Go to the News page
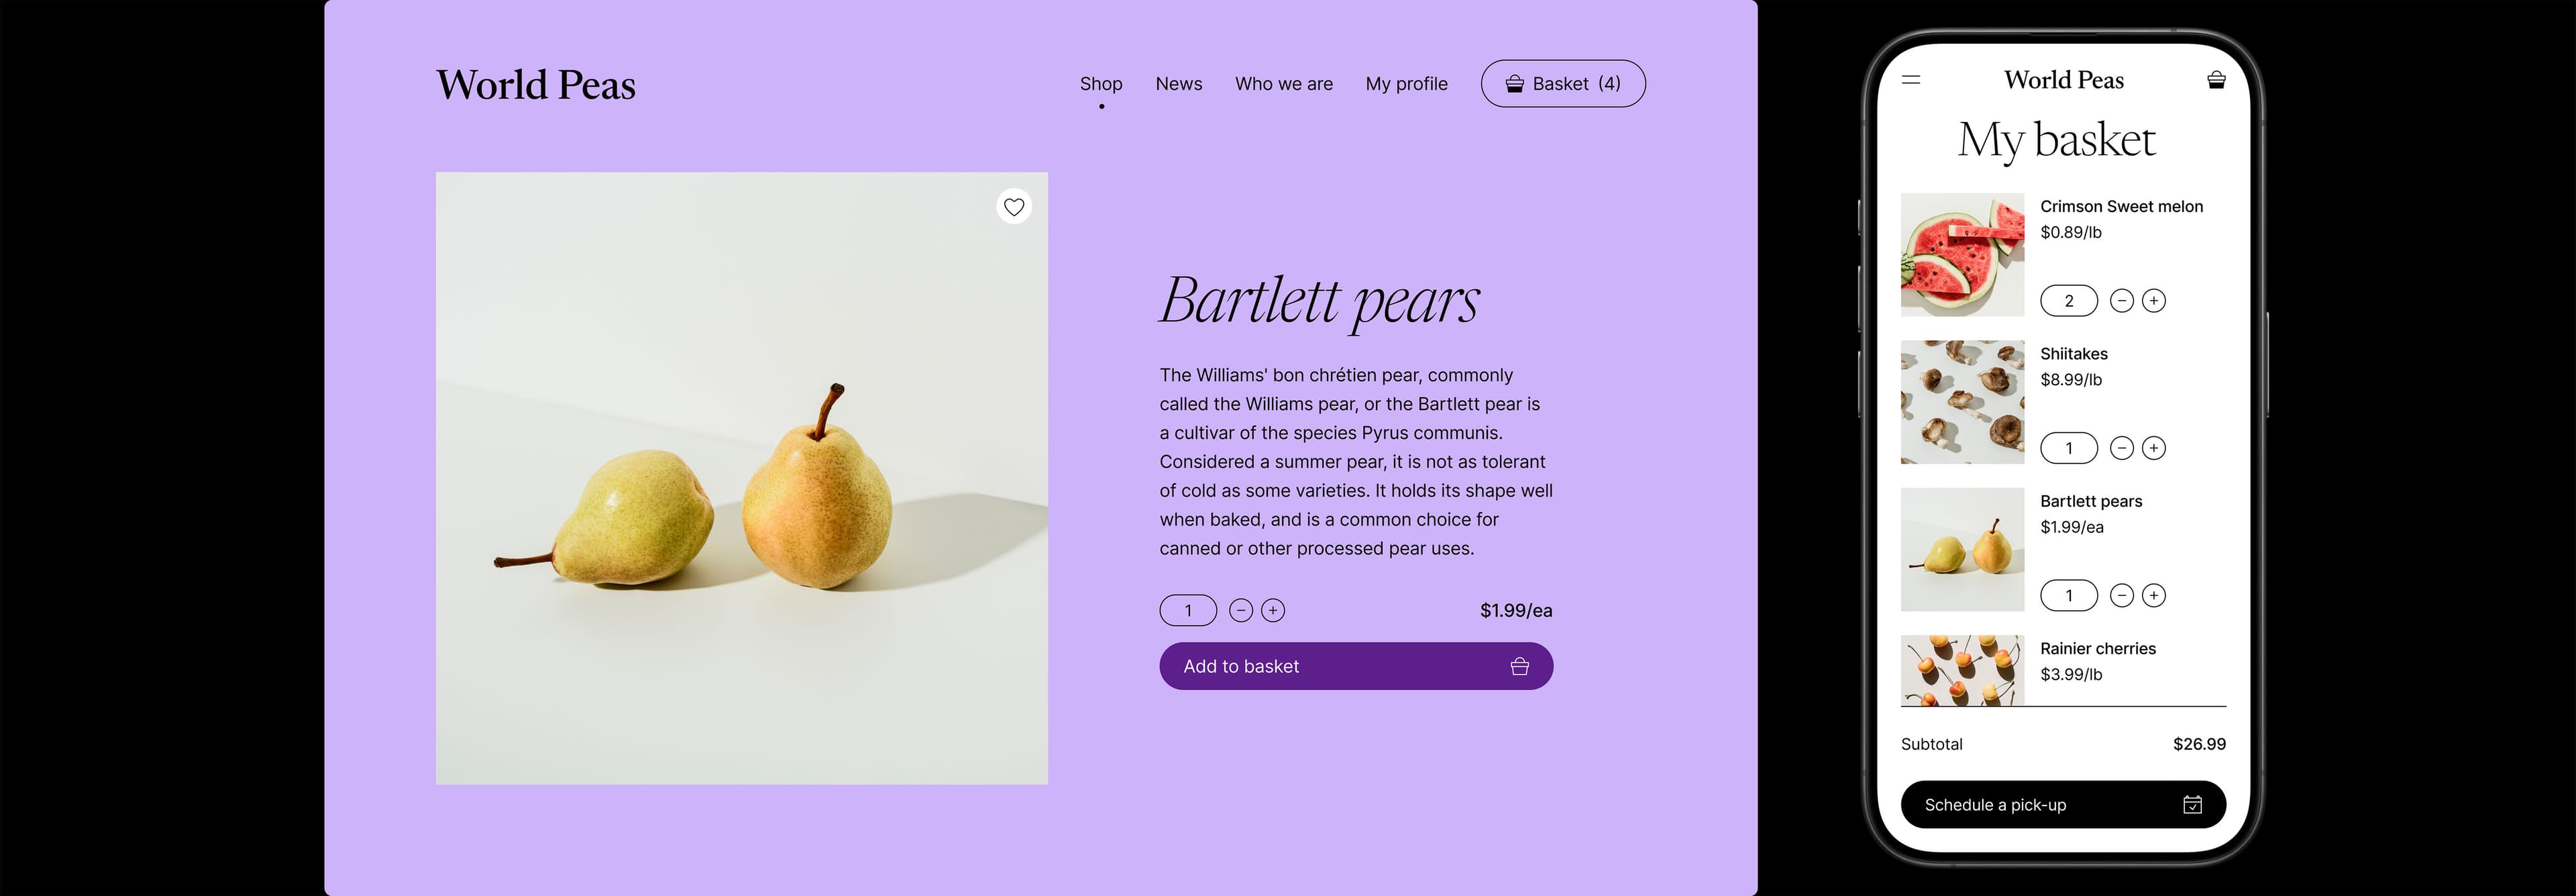Screen dimensions: 2576x896 pos(1179,84)
